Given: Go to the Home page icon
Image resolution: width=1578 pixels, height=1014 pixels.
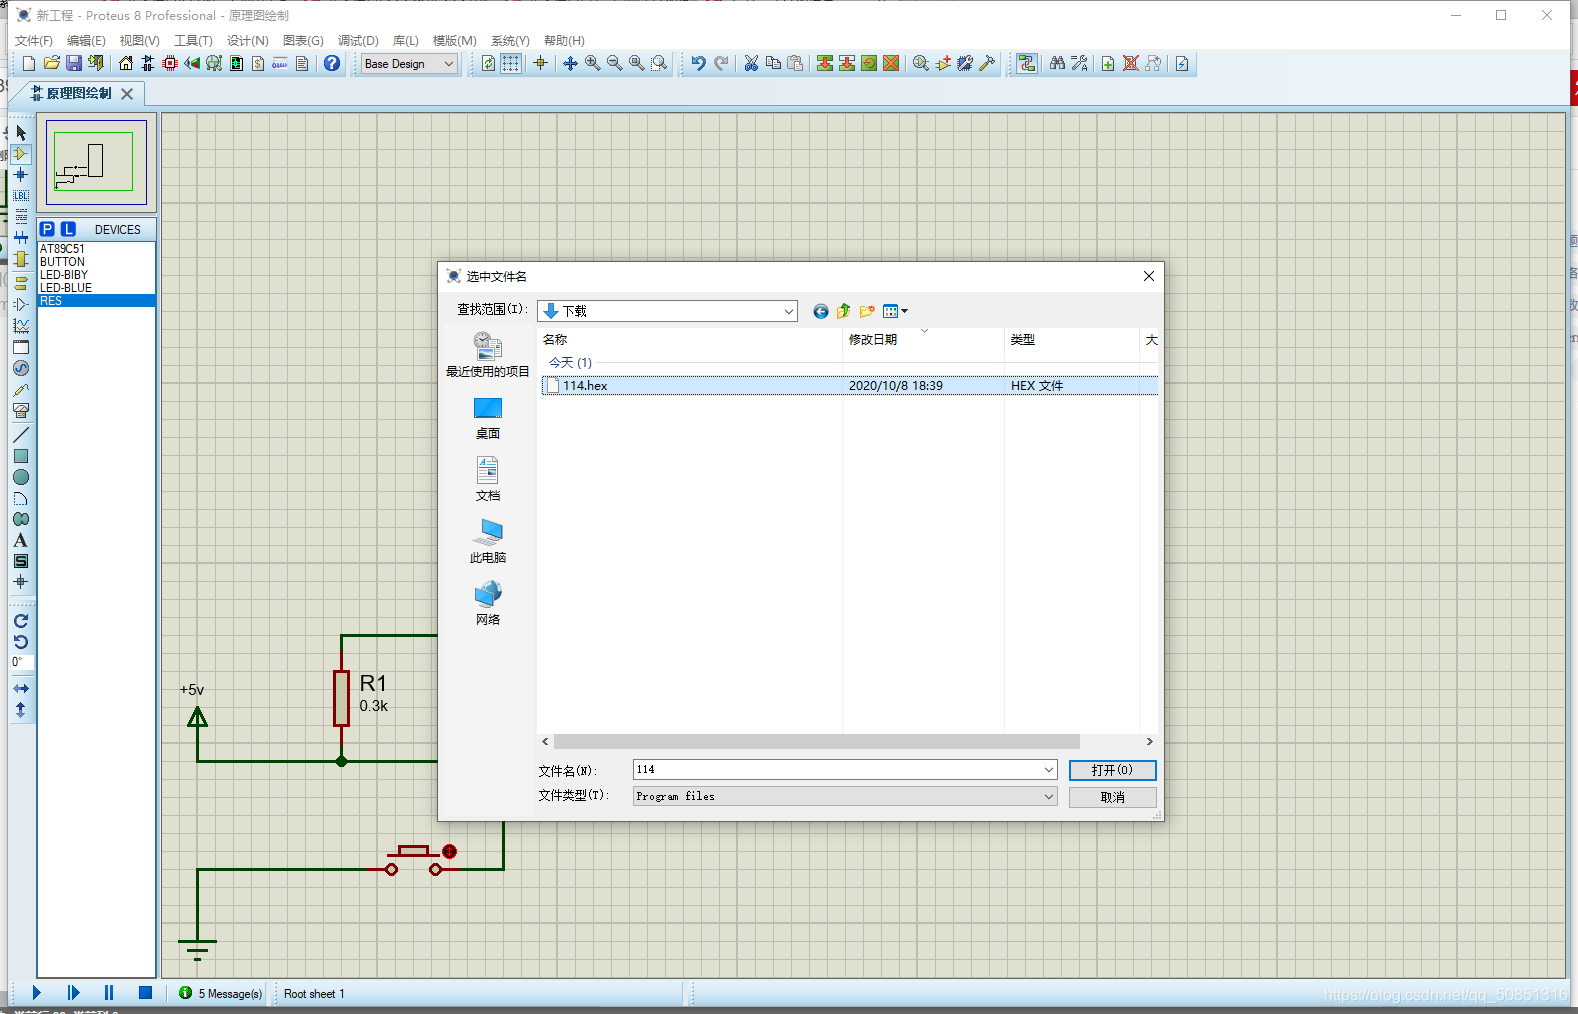Looking at the screenshot, I should [x=126, y=63].
